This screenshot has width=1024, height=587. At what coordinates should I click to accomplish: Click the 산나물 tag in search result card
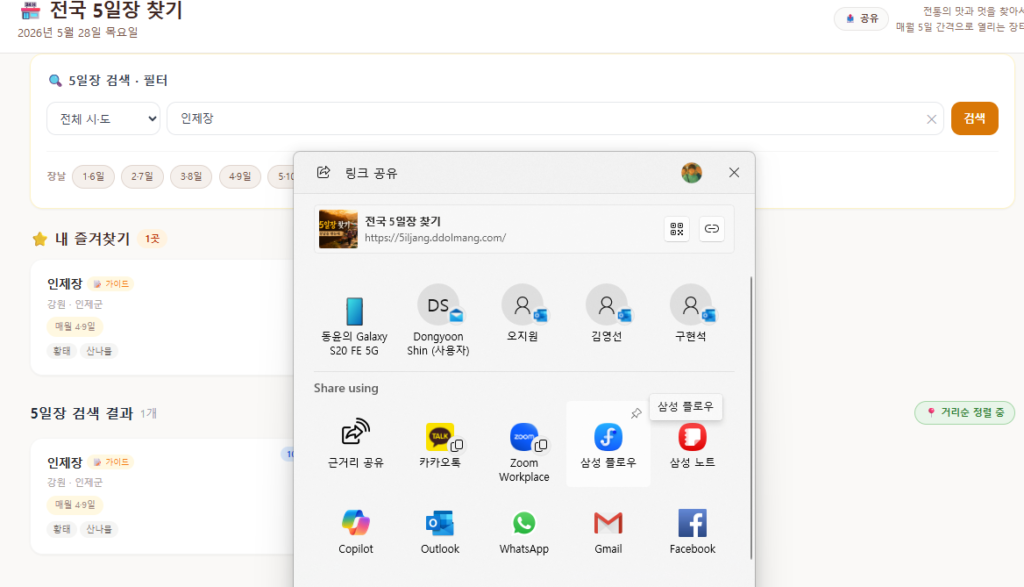click(x=99, y=529)
